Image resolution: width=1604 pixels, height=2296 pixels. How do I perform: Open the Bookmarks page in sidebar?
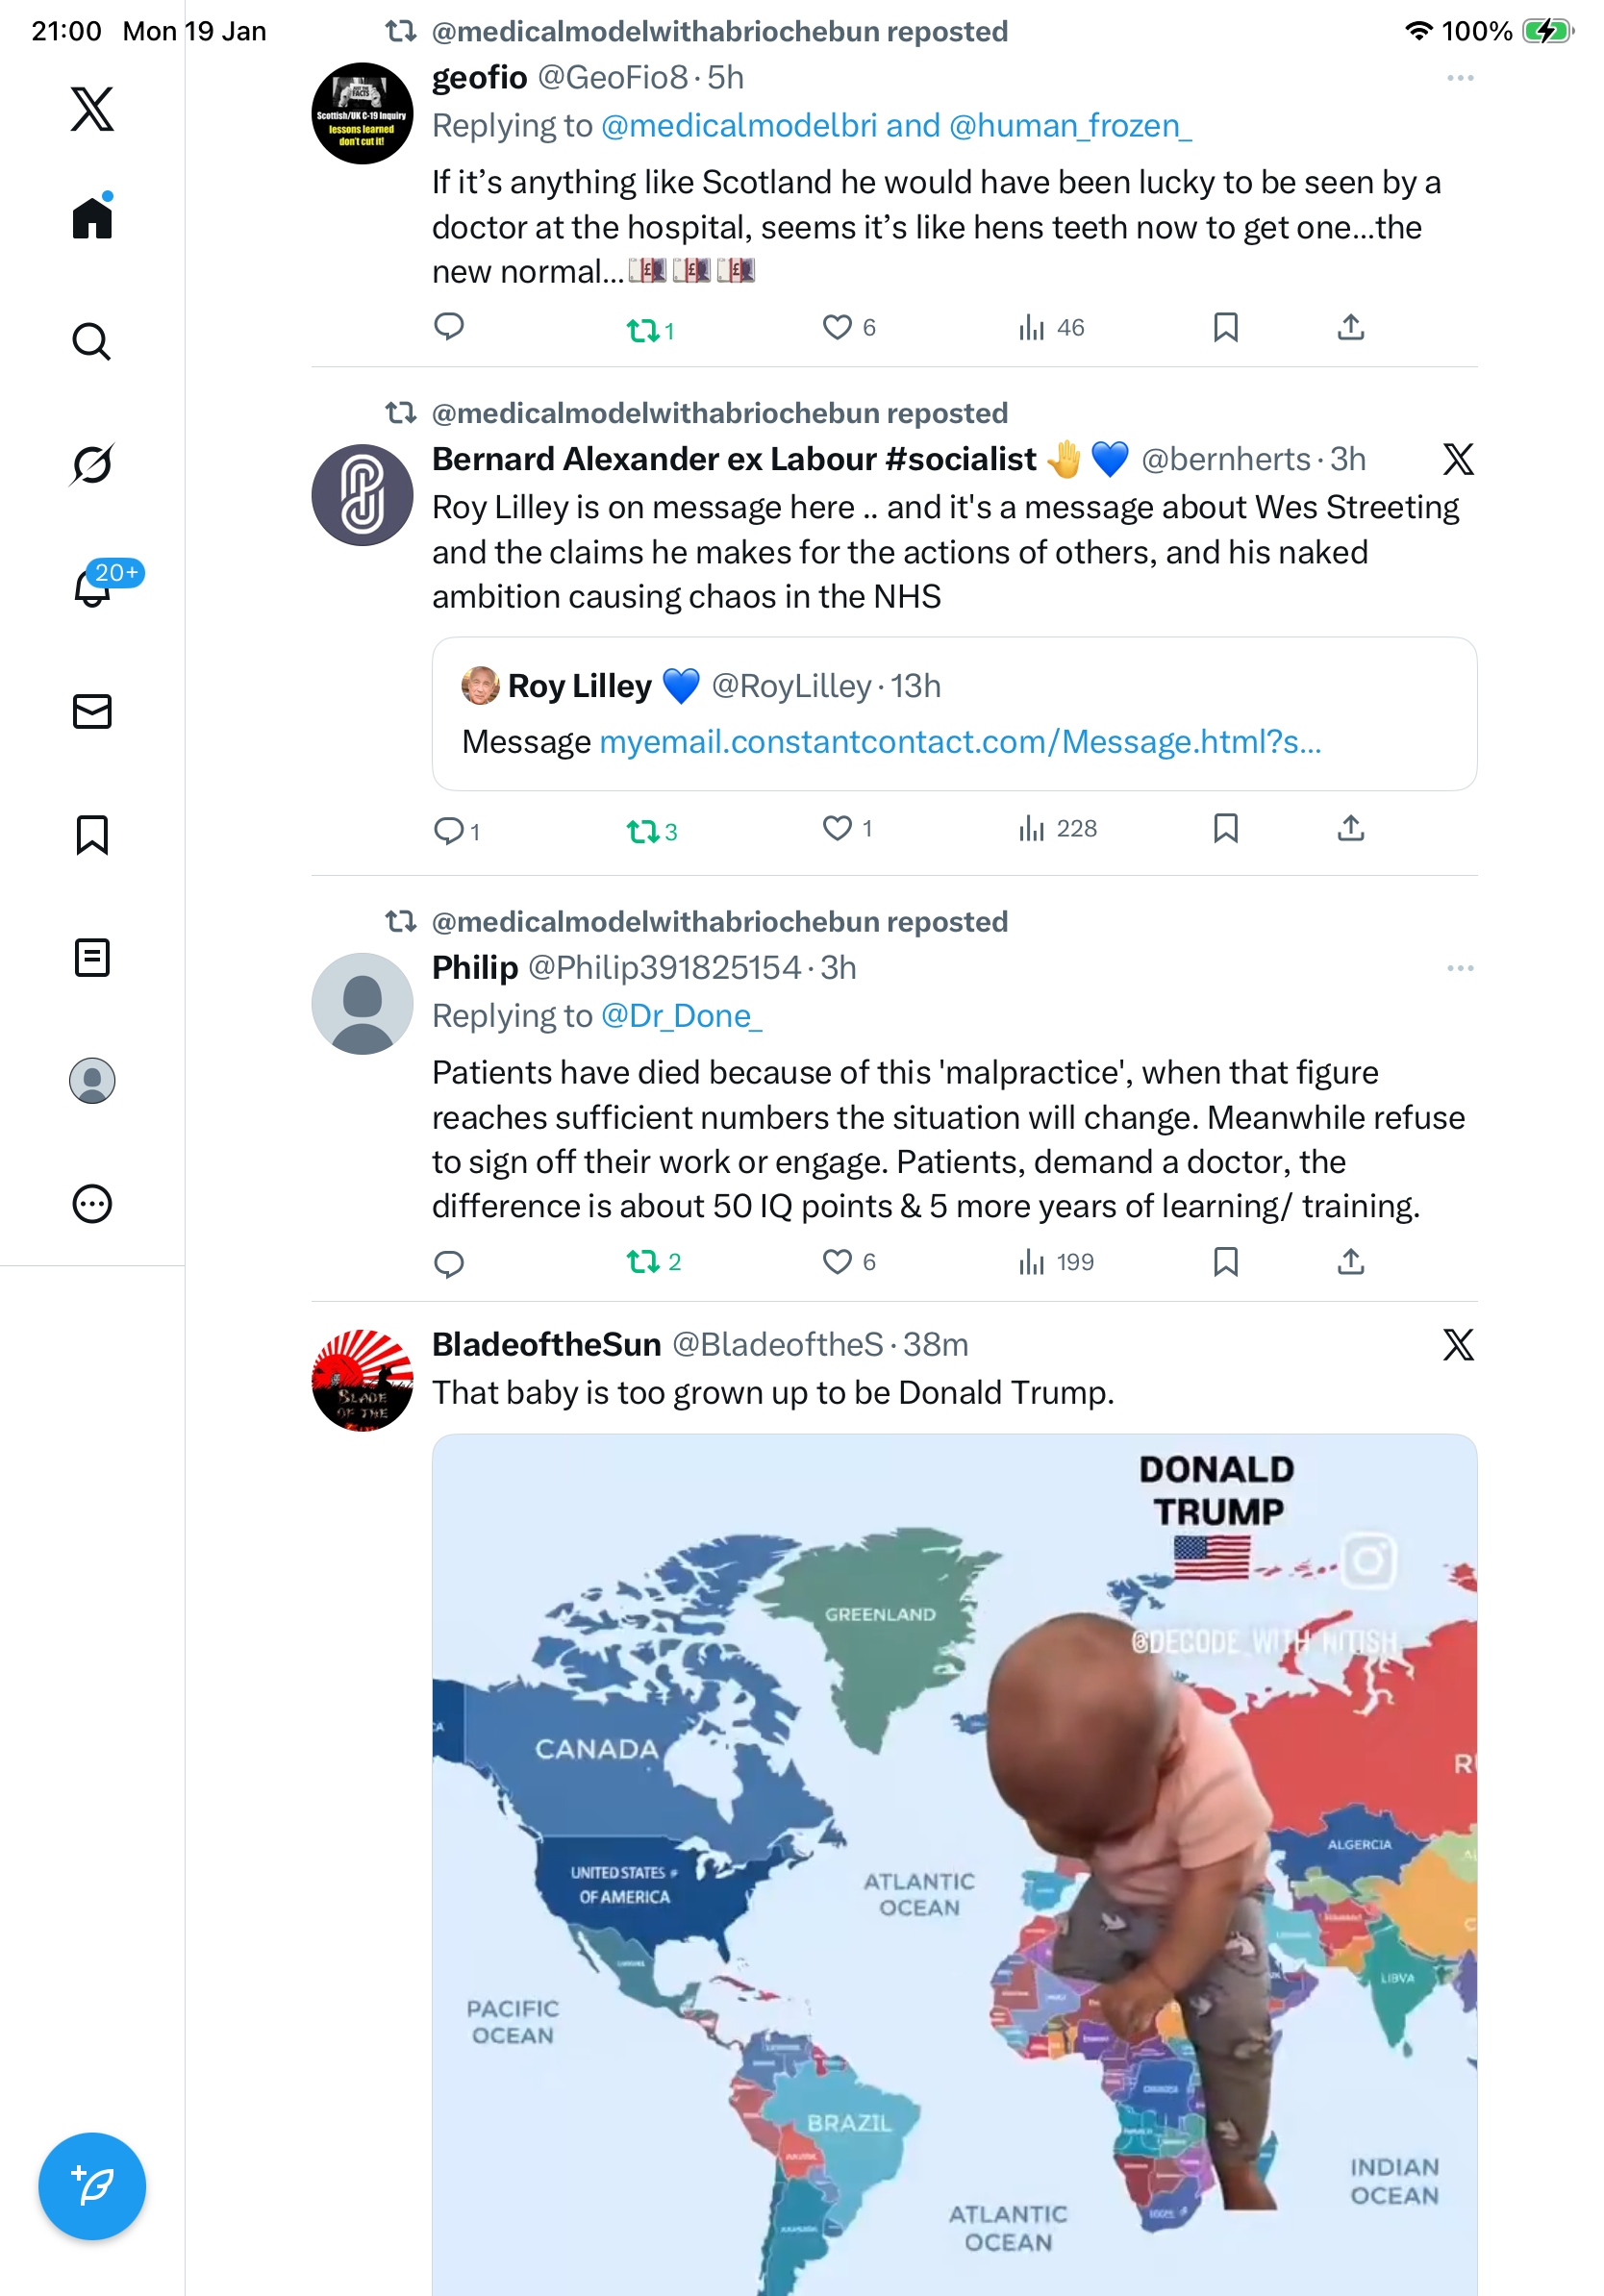tap(92, 834)
